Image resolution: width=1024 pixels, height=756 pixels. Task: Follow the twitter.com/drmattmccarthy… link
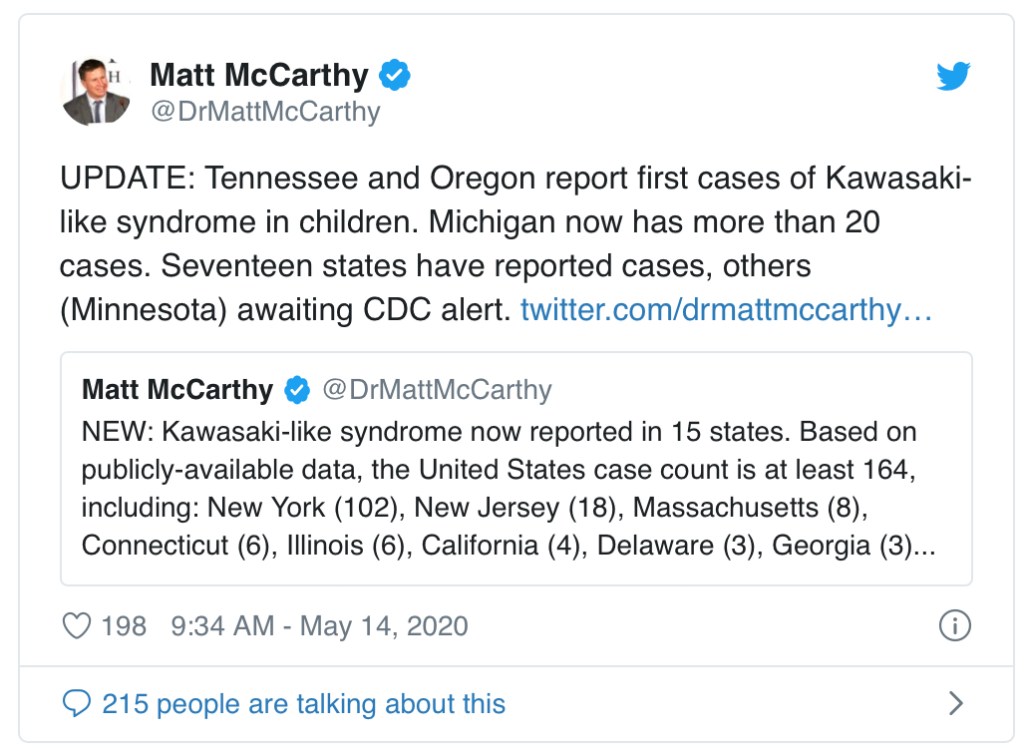tap(726, 310)
